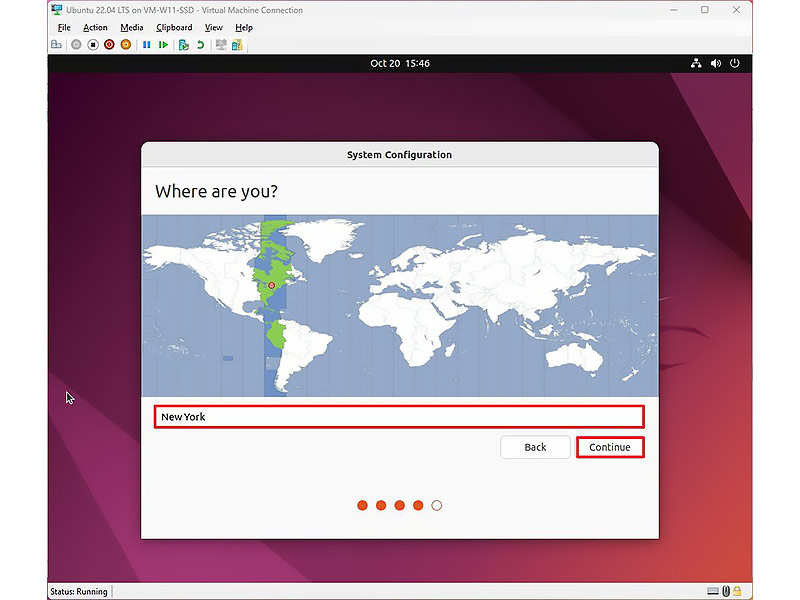Open the Ubuntu network status icon
The width and height of the screenshot is (800, 600).
(696, 63)
